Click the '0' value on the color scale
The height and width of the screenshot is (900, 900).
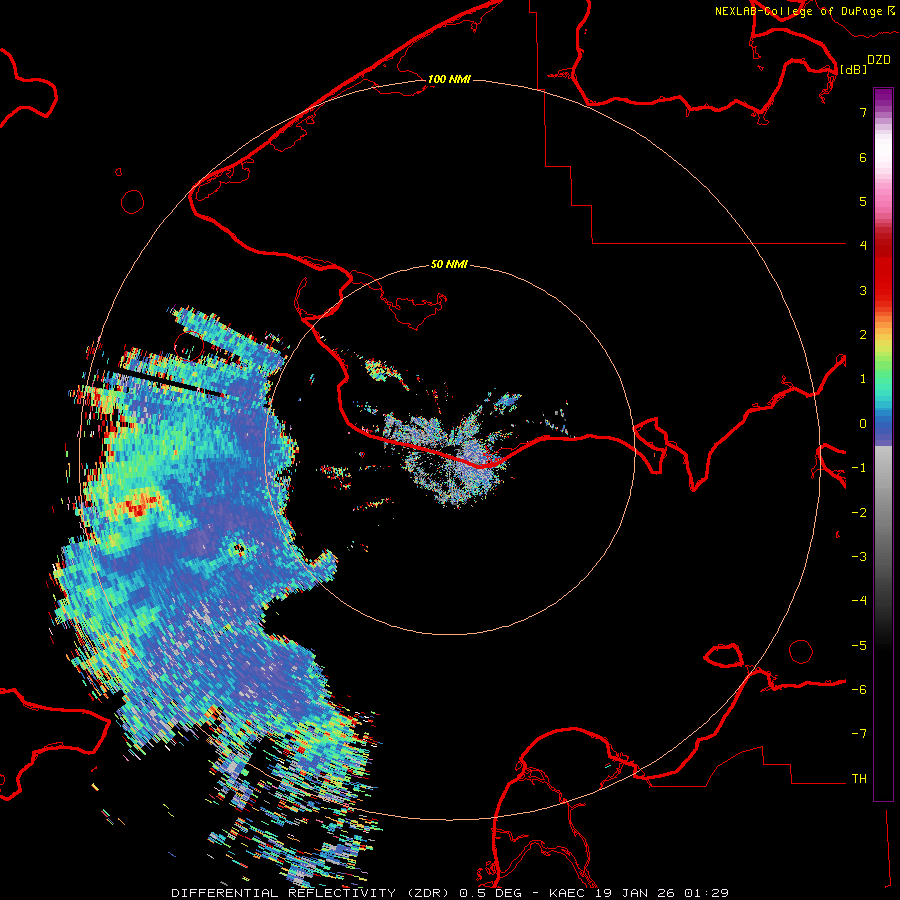click(863, 424)
